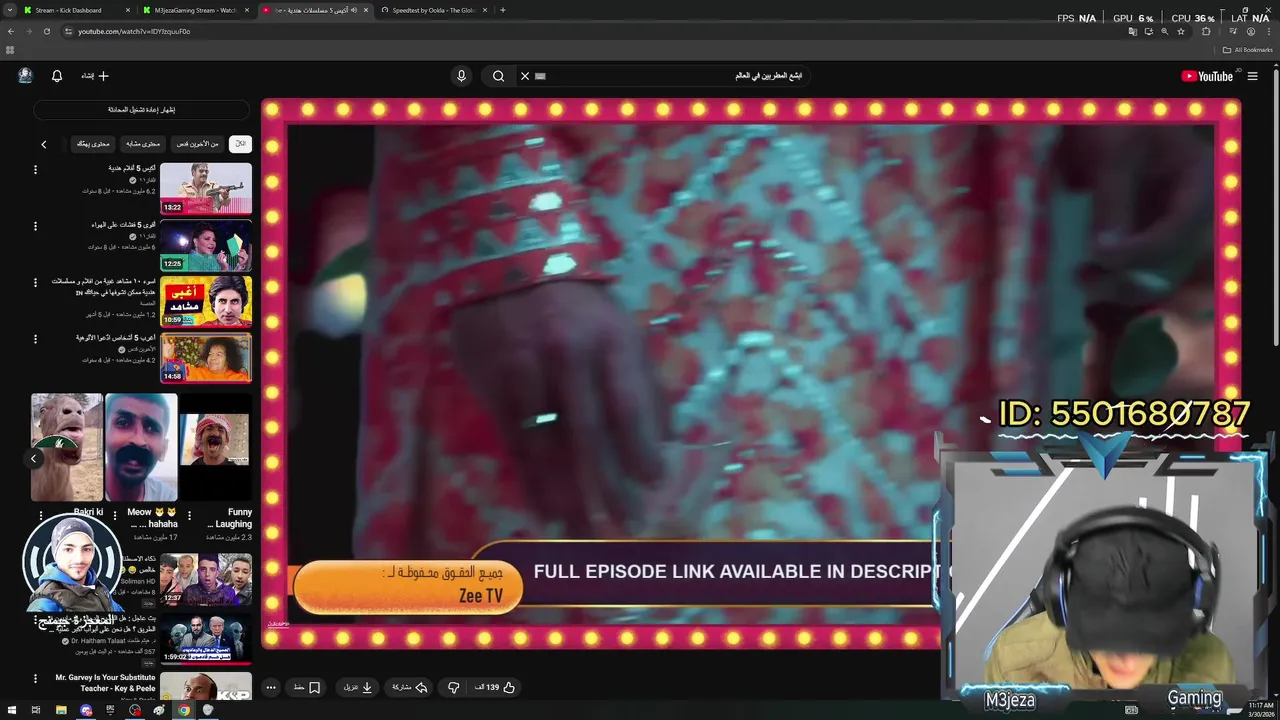The height and width of the screenshot is (720, 1280).
Task: Reload the page
Action: pyautogui.click(x=47, y=31)
